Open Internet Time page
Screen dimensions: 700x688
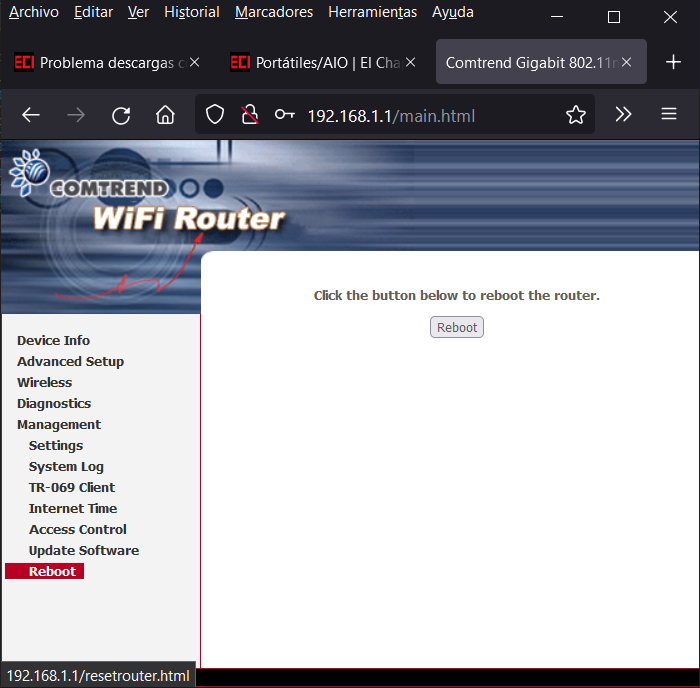pyautogui.click(x=73, y=509)
